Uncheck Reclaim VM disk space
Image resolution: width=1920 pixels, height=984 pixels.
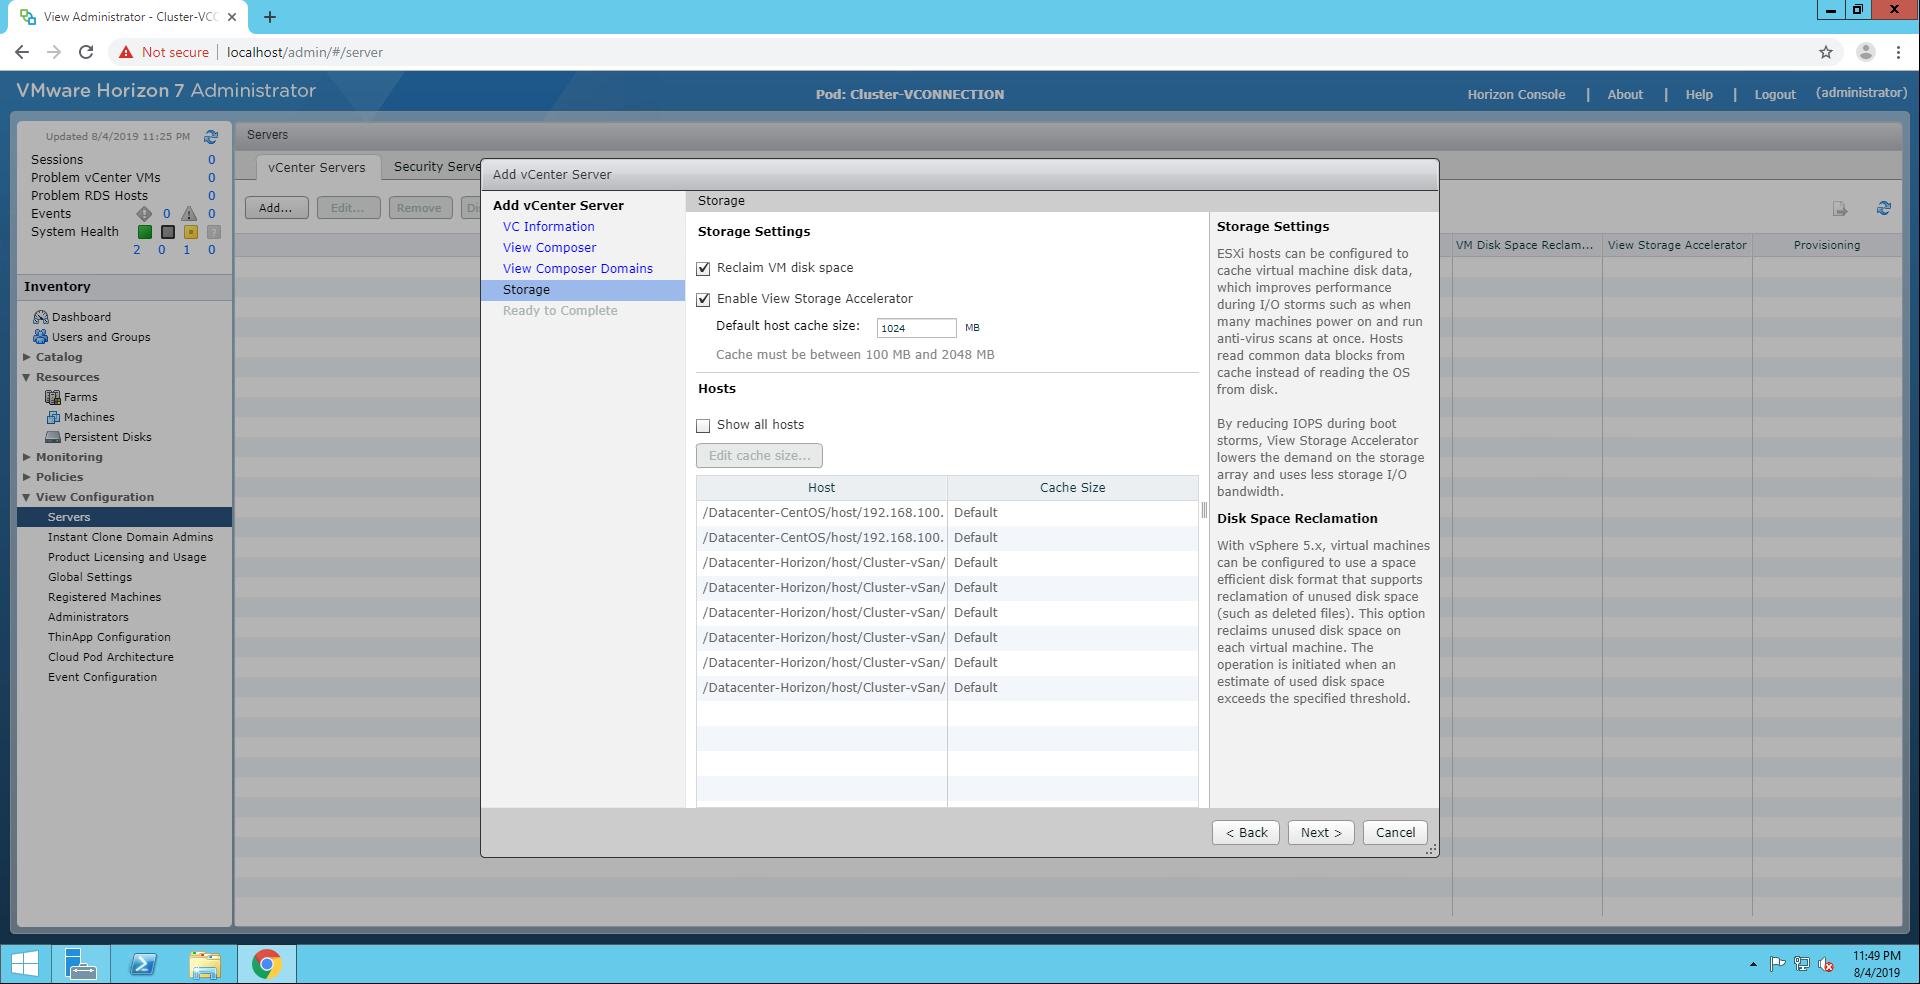pos(704,268)
